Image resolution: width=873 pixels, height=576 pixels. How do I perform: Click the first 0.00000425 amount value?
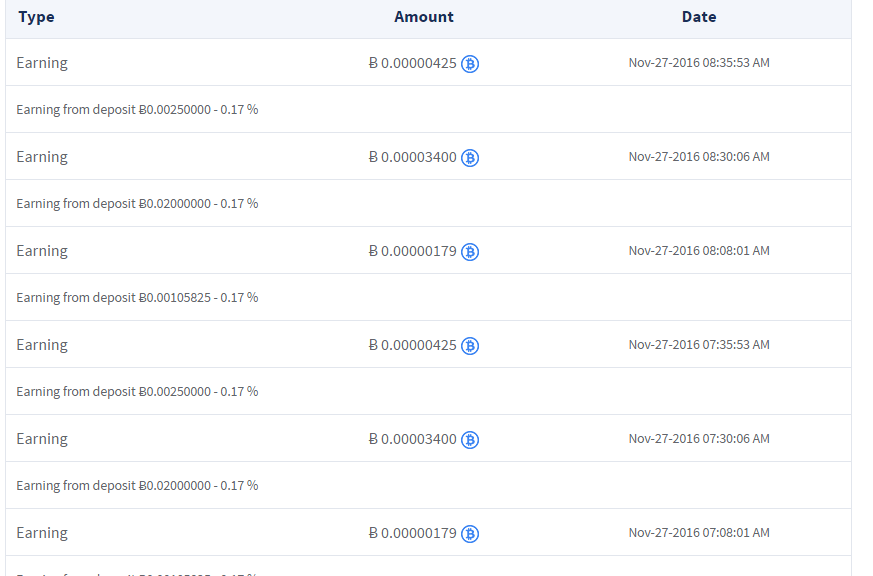tap(413, 63)
